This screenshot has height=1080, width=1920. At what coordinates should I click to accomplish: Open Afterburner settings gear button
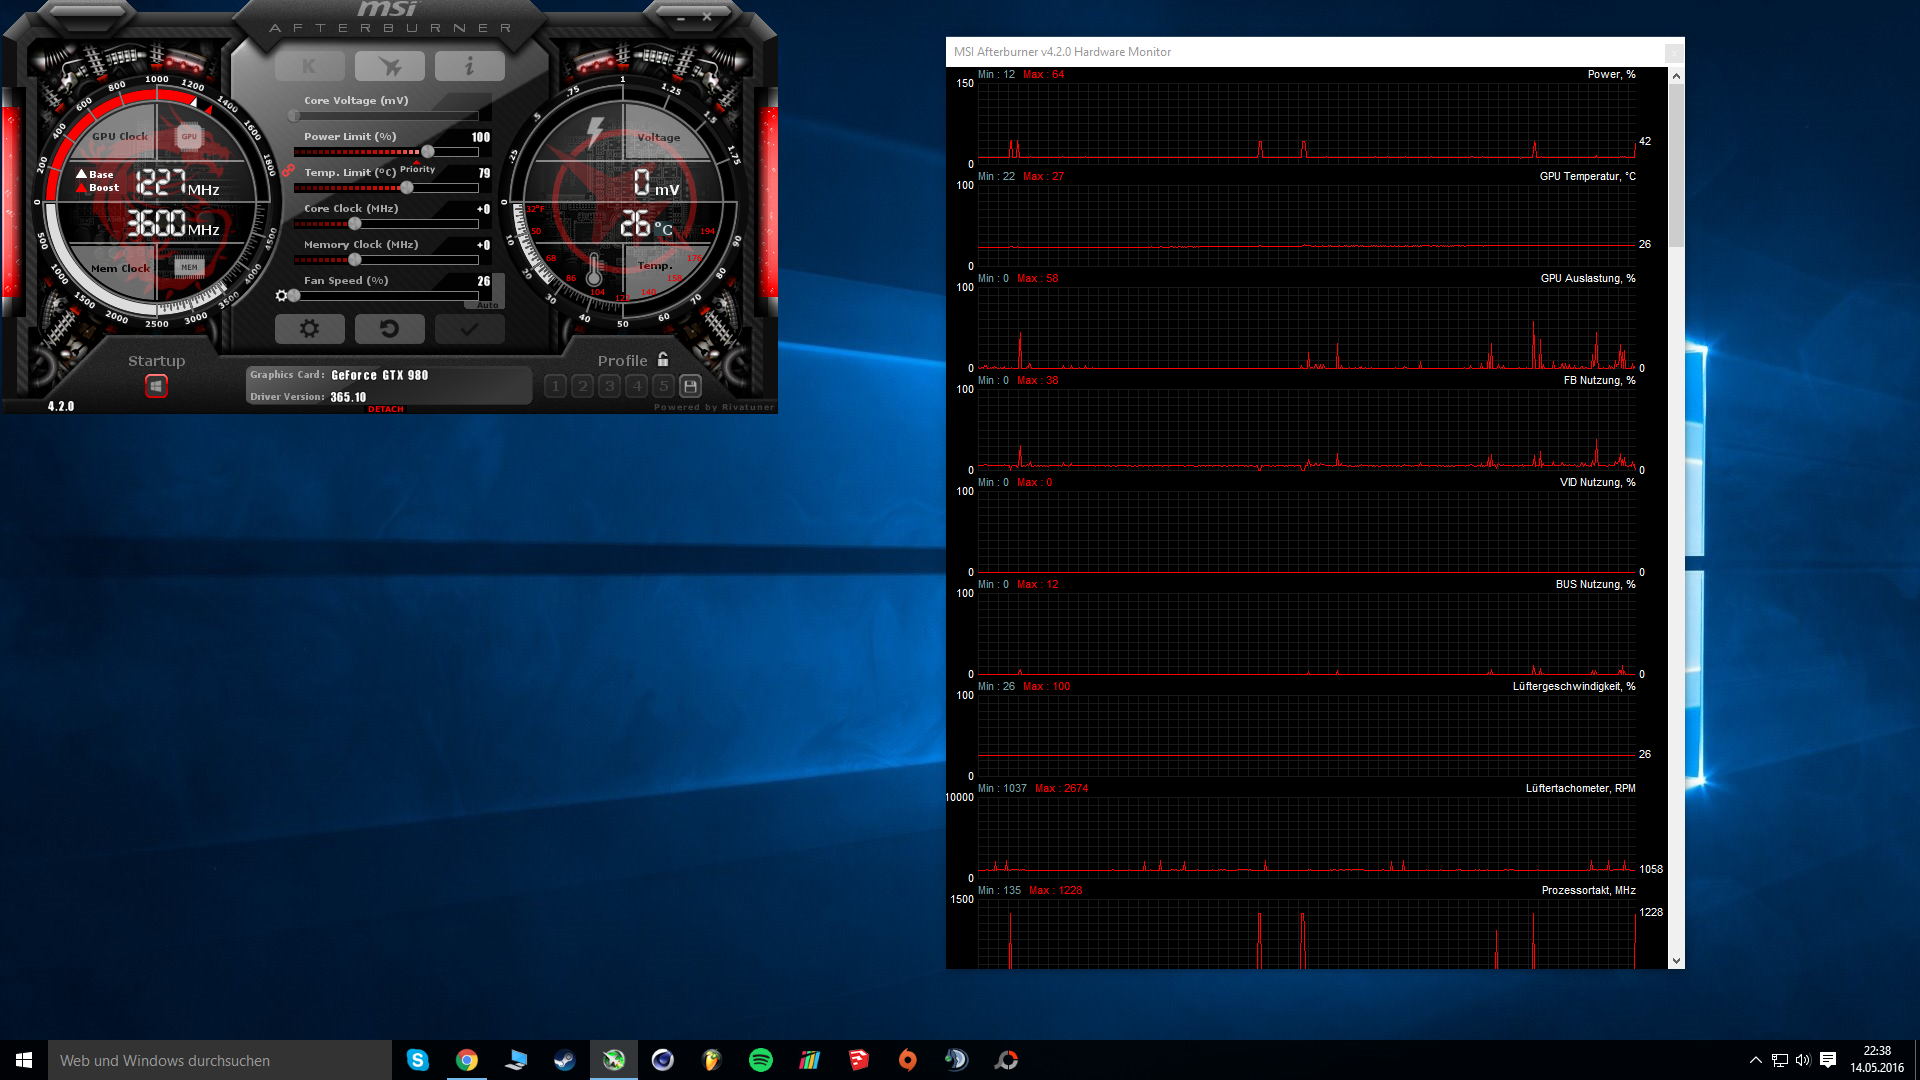click(310, 328)
